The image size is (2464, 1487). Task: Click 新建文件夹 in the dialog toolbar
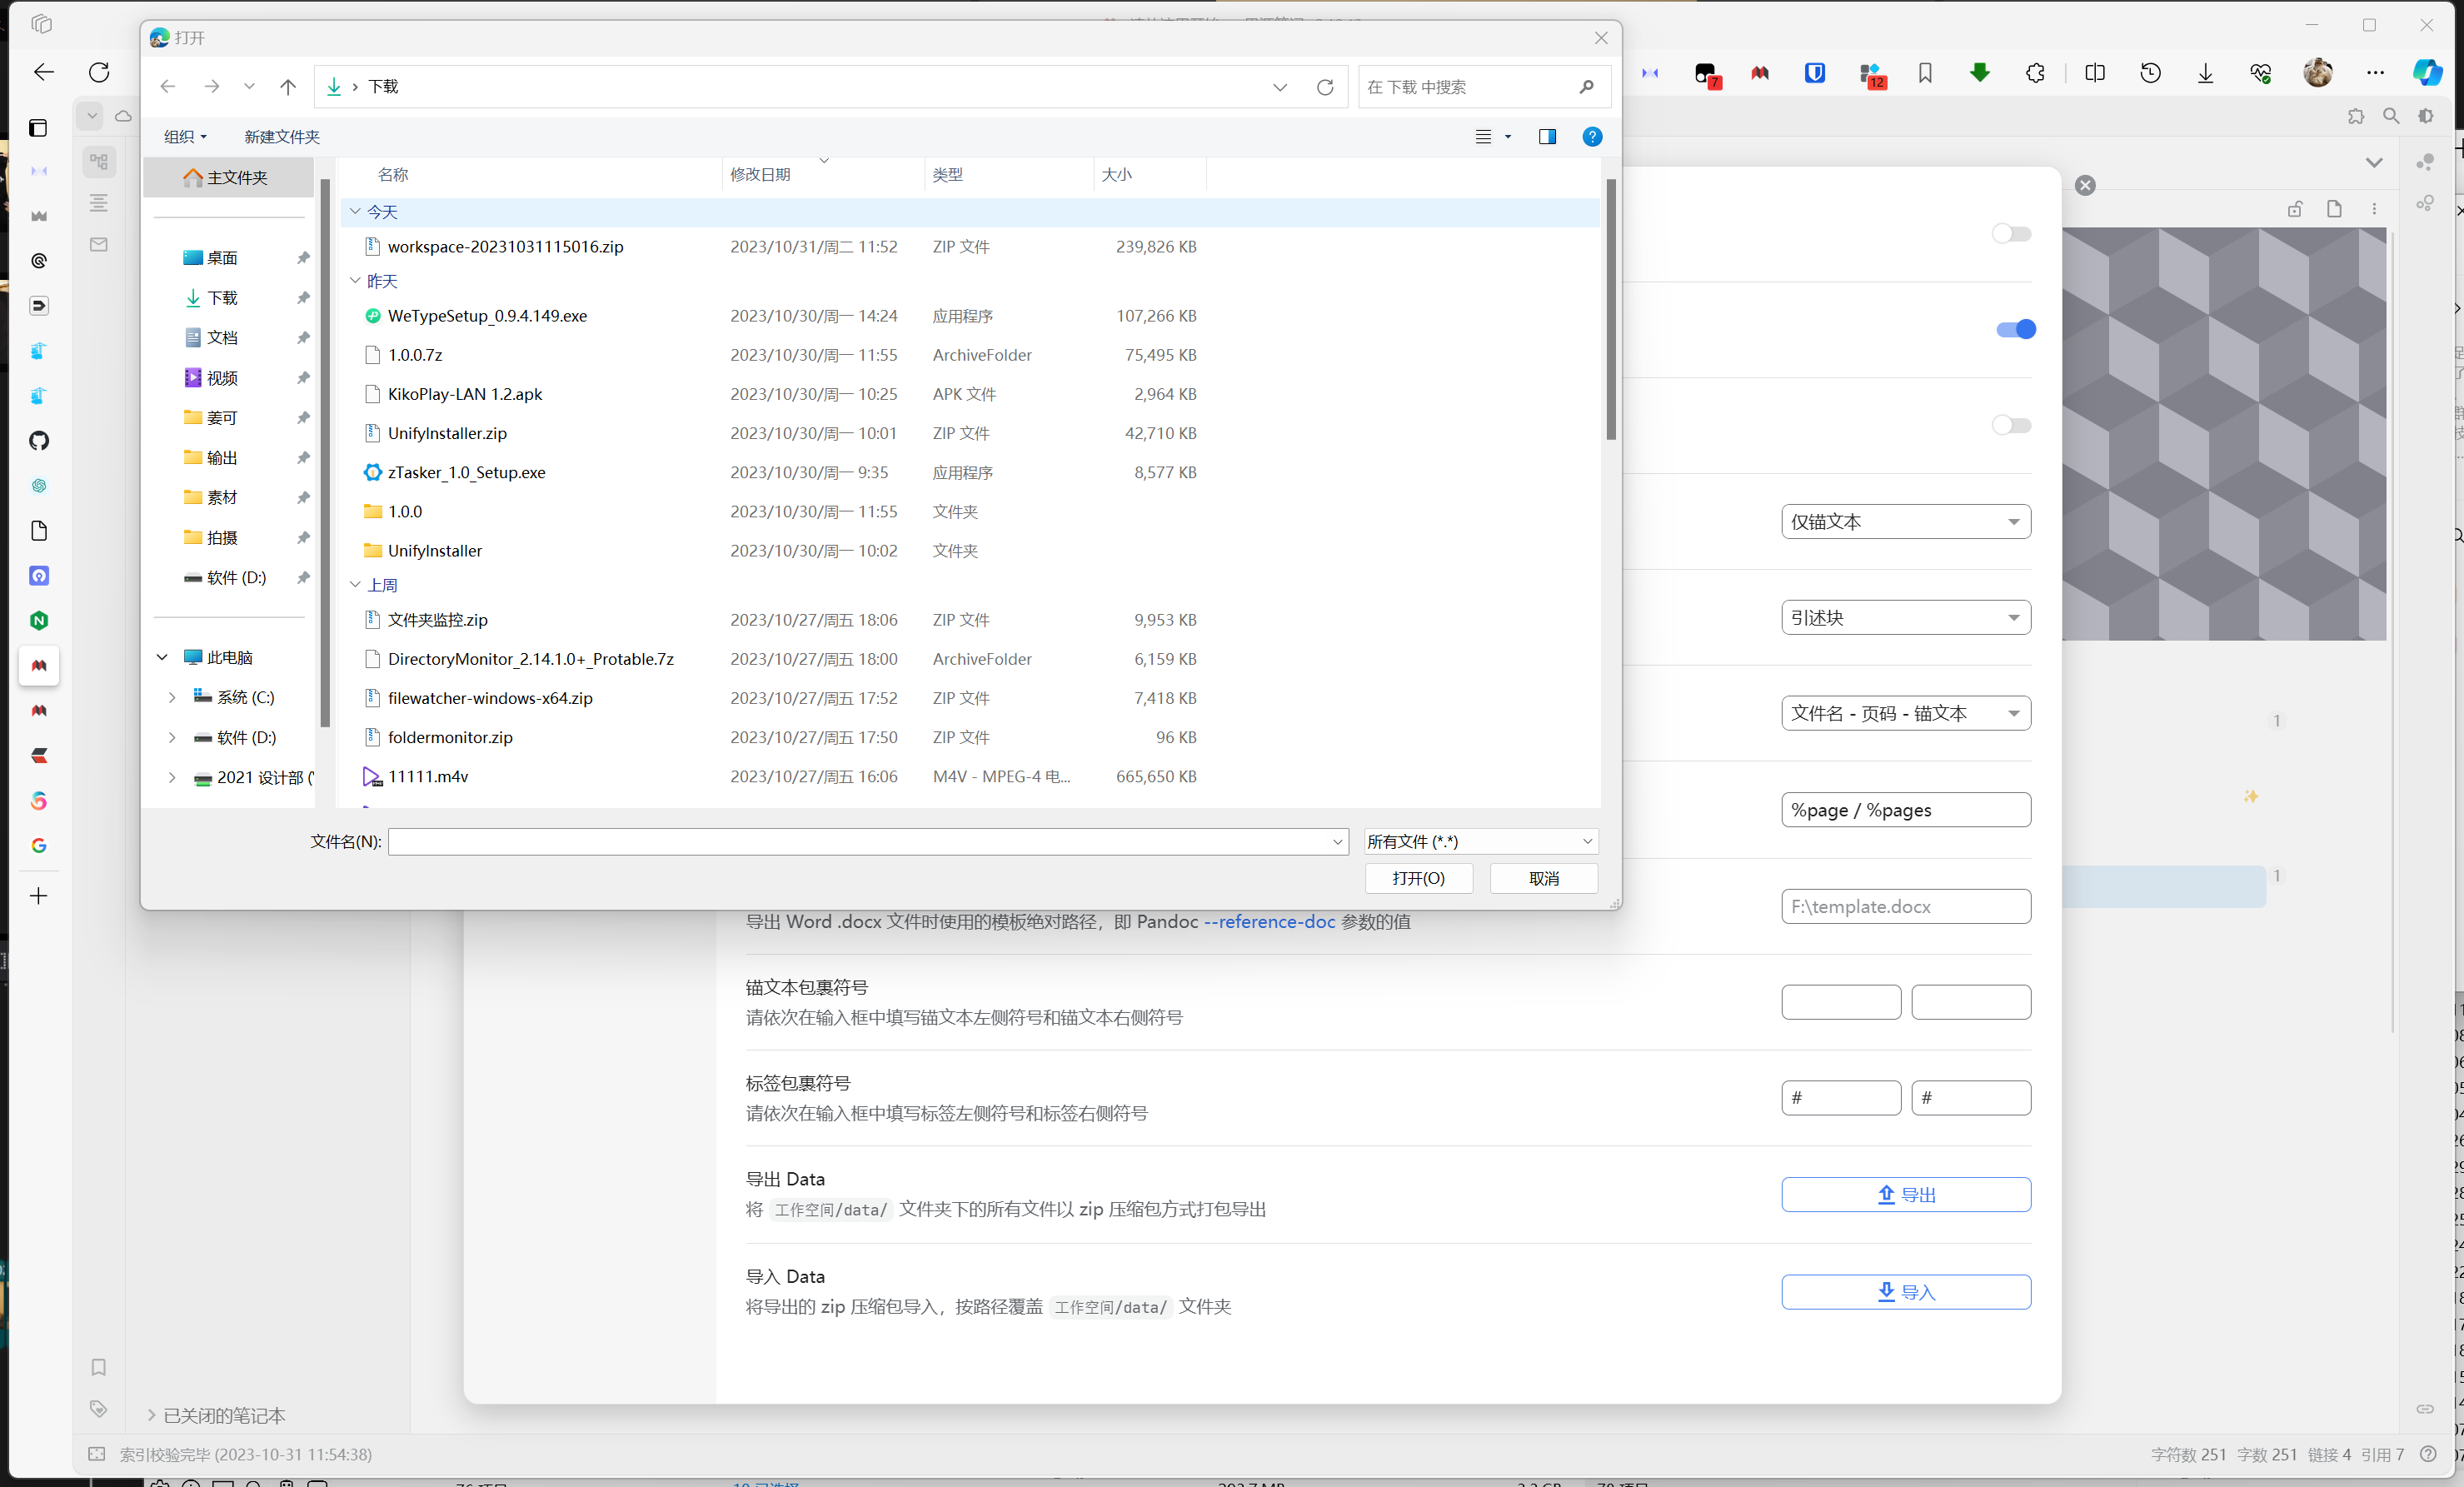pos(282,137)
